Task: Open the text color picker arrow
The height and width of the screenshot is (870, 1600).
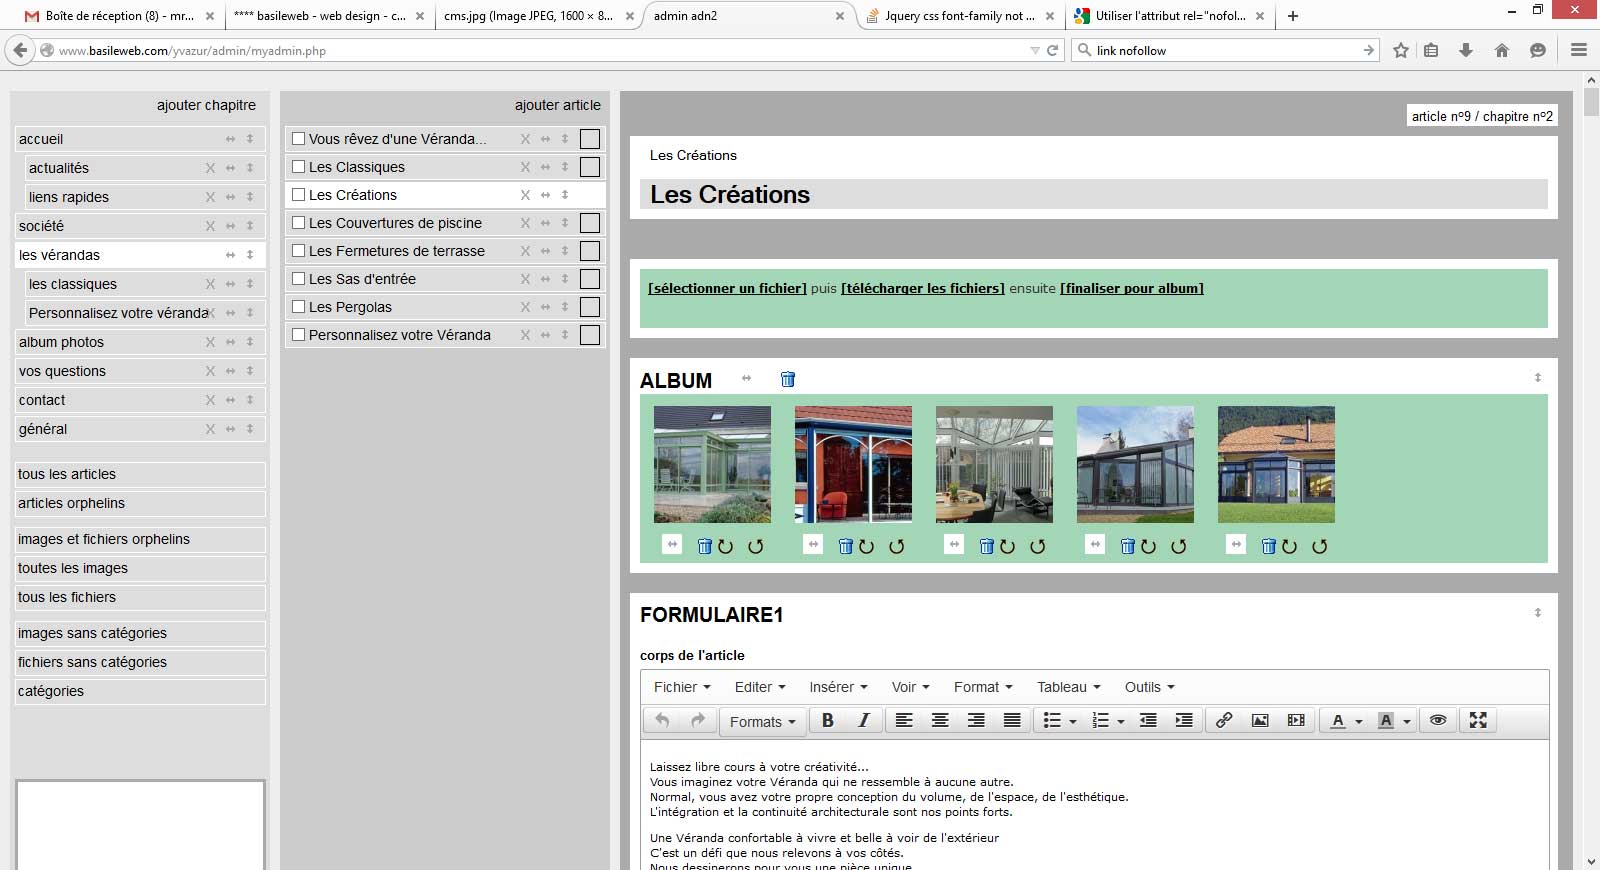Action: [1359, 721]
